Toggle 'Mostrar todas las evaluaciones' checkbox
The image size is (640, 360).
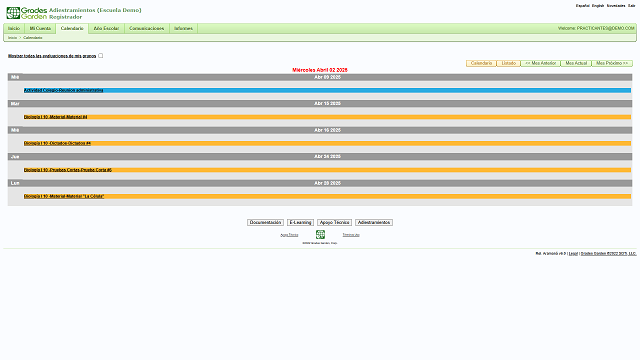point(100,56)
